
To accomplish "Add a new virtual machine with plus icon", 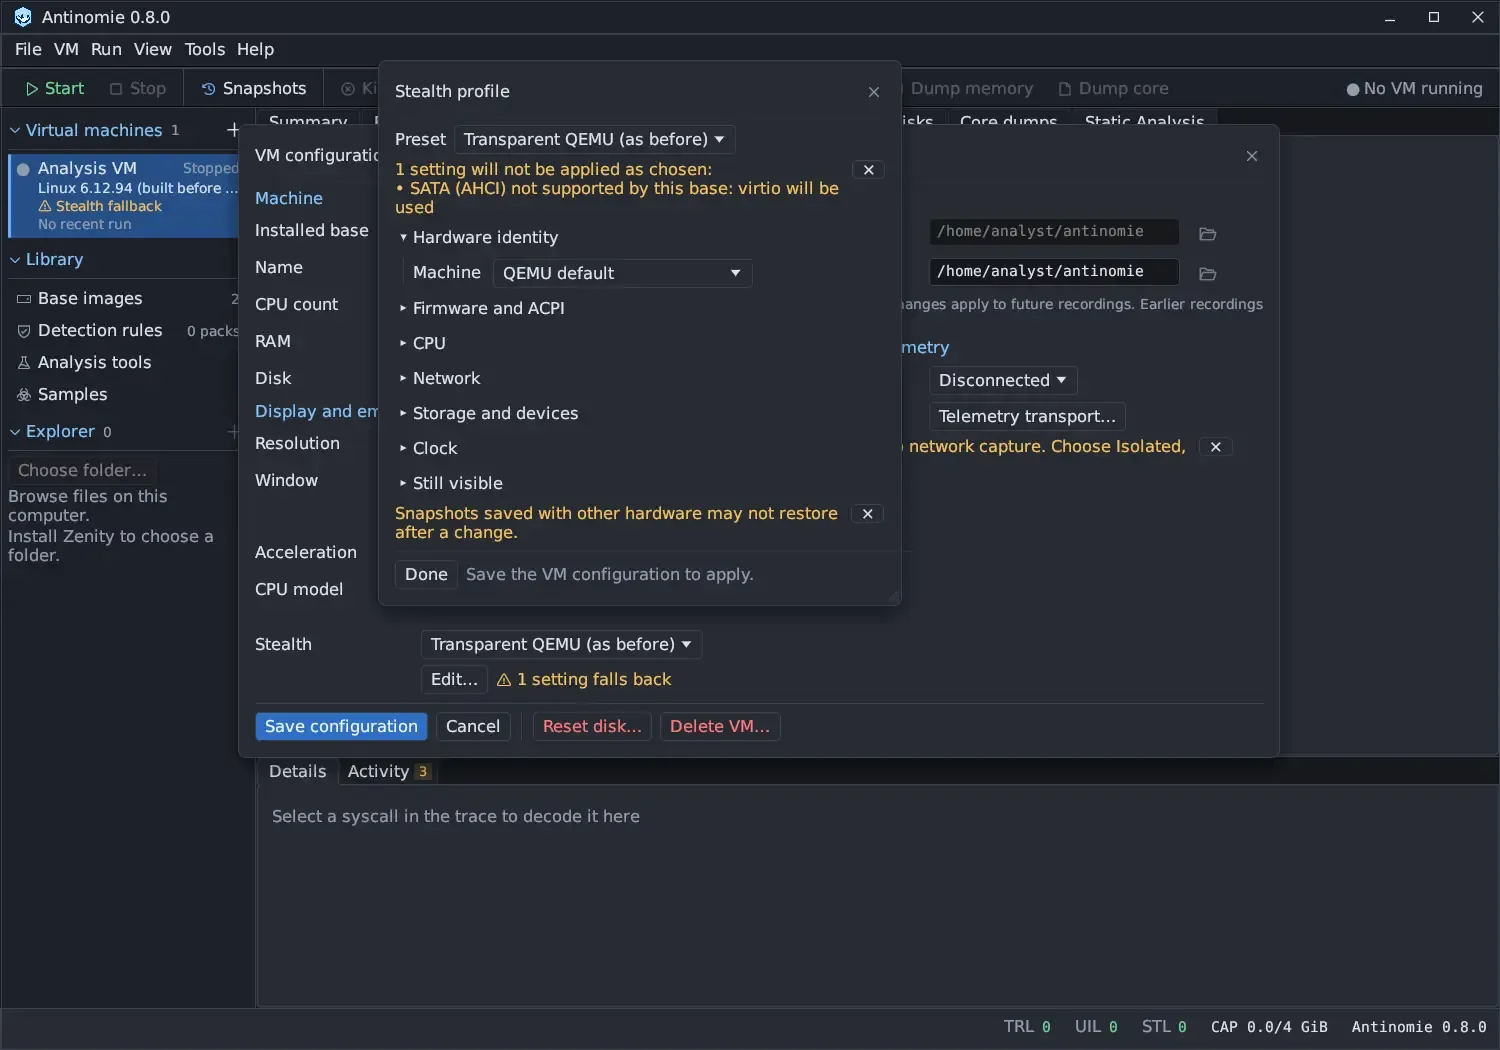I will [232, 130].
